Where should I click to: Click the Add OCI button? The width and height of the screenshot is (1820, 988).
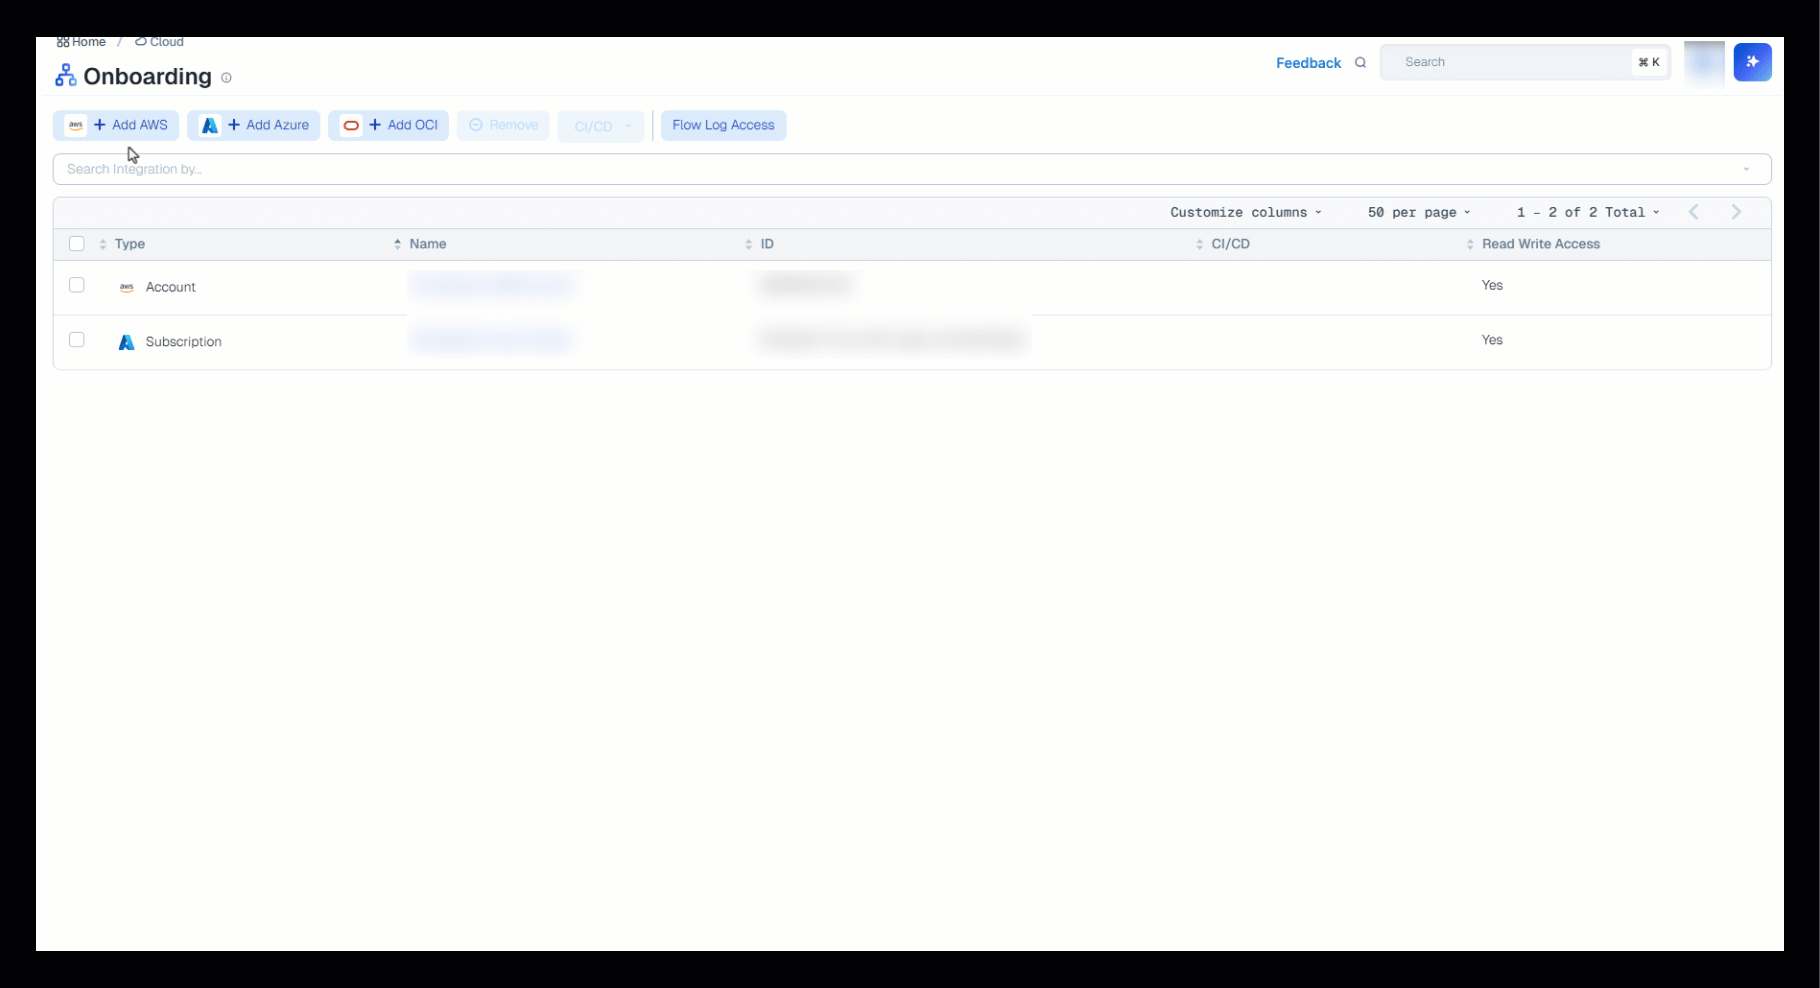[x=389, y=125]
